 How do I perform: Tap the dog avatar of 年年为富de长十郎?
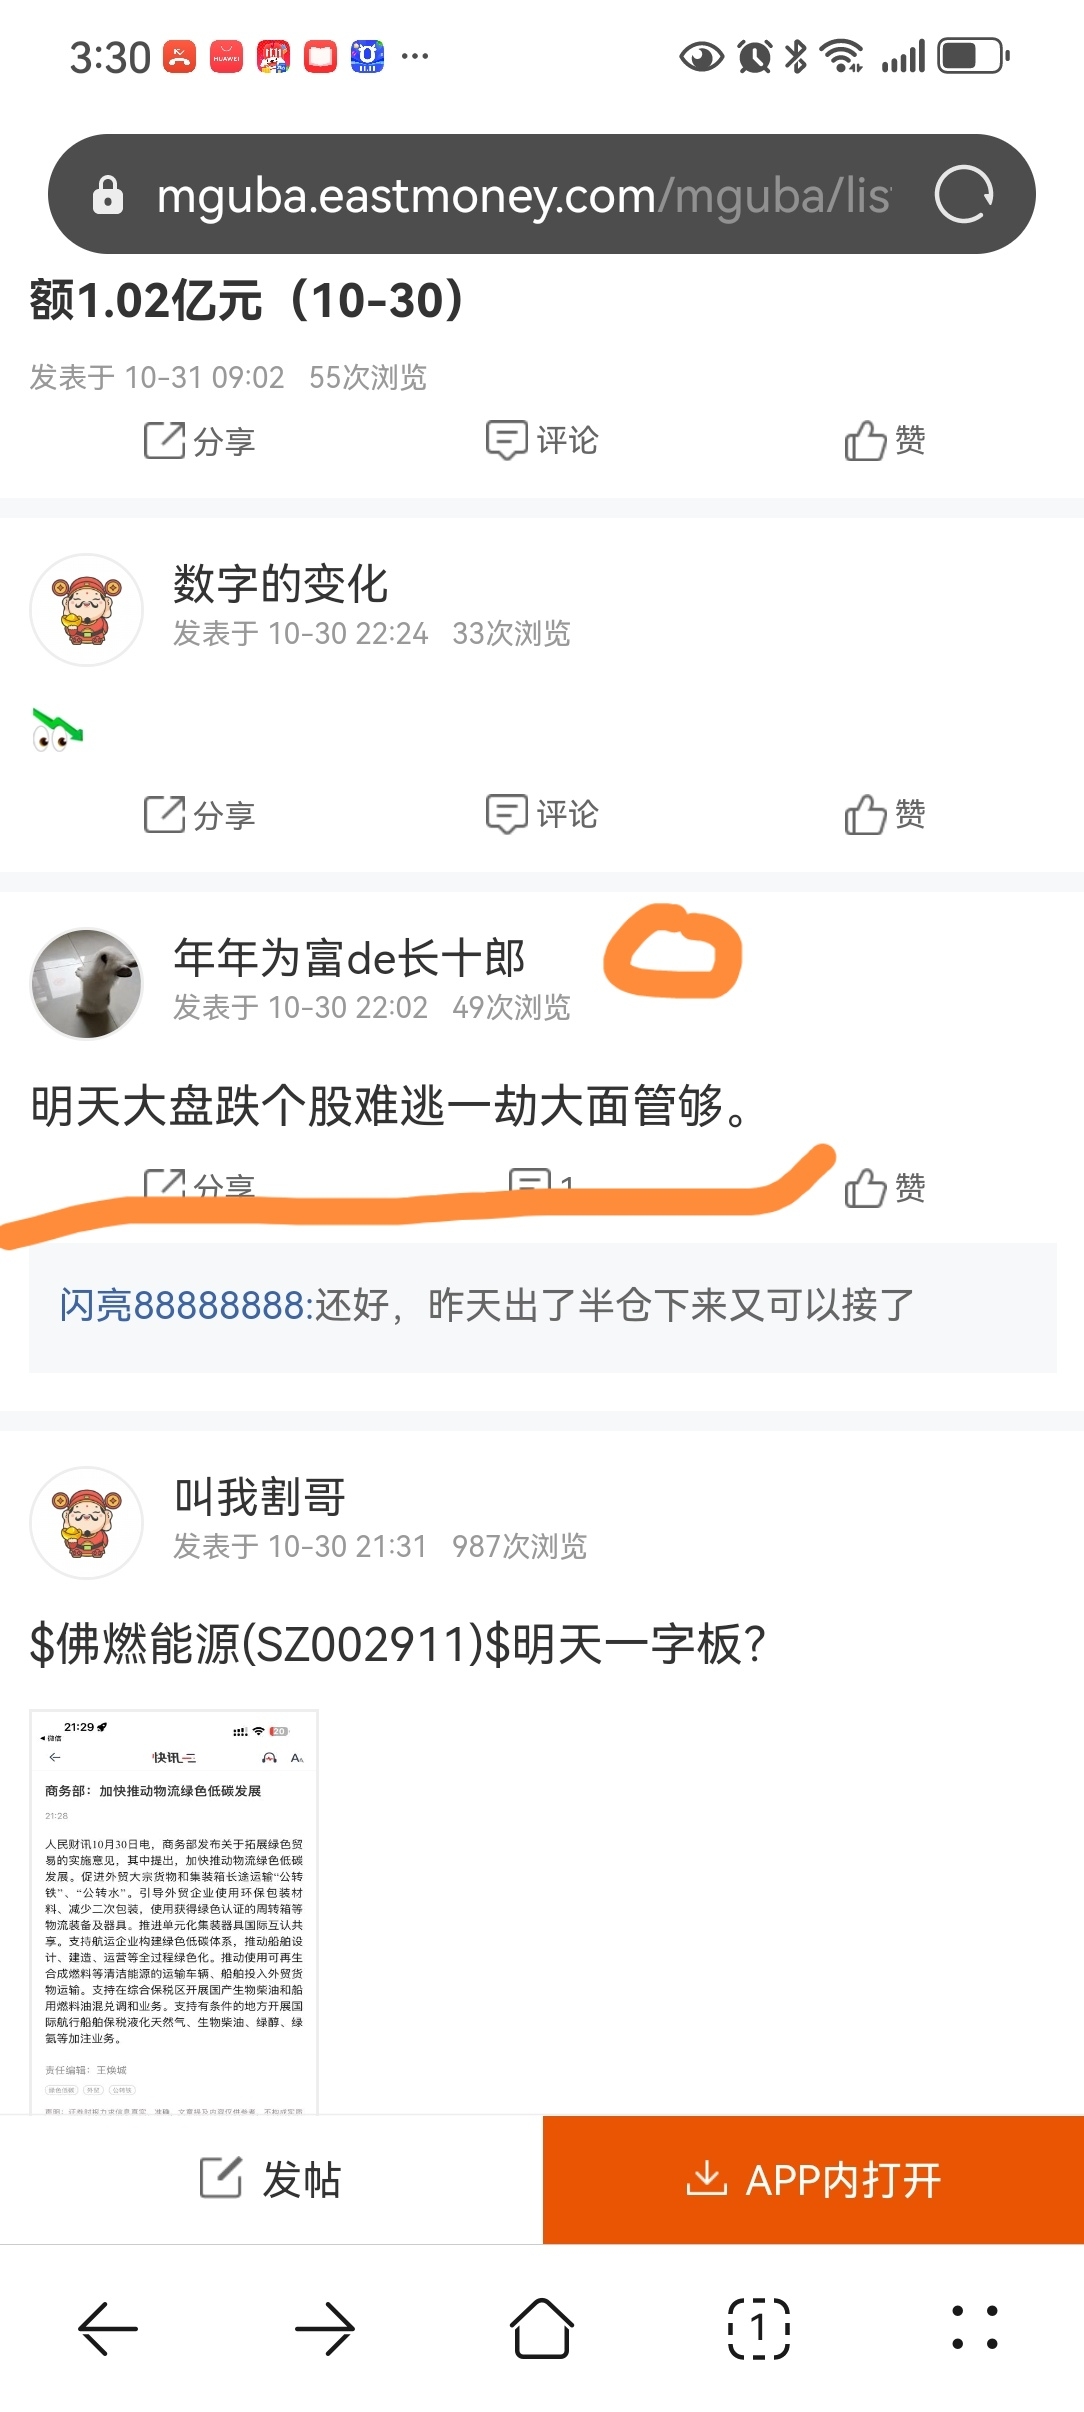[x=87, y=984]
